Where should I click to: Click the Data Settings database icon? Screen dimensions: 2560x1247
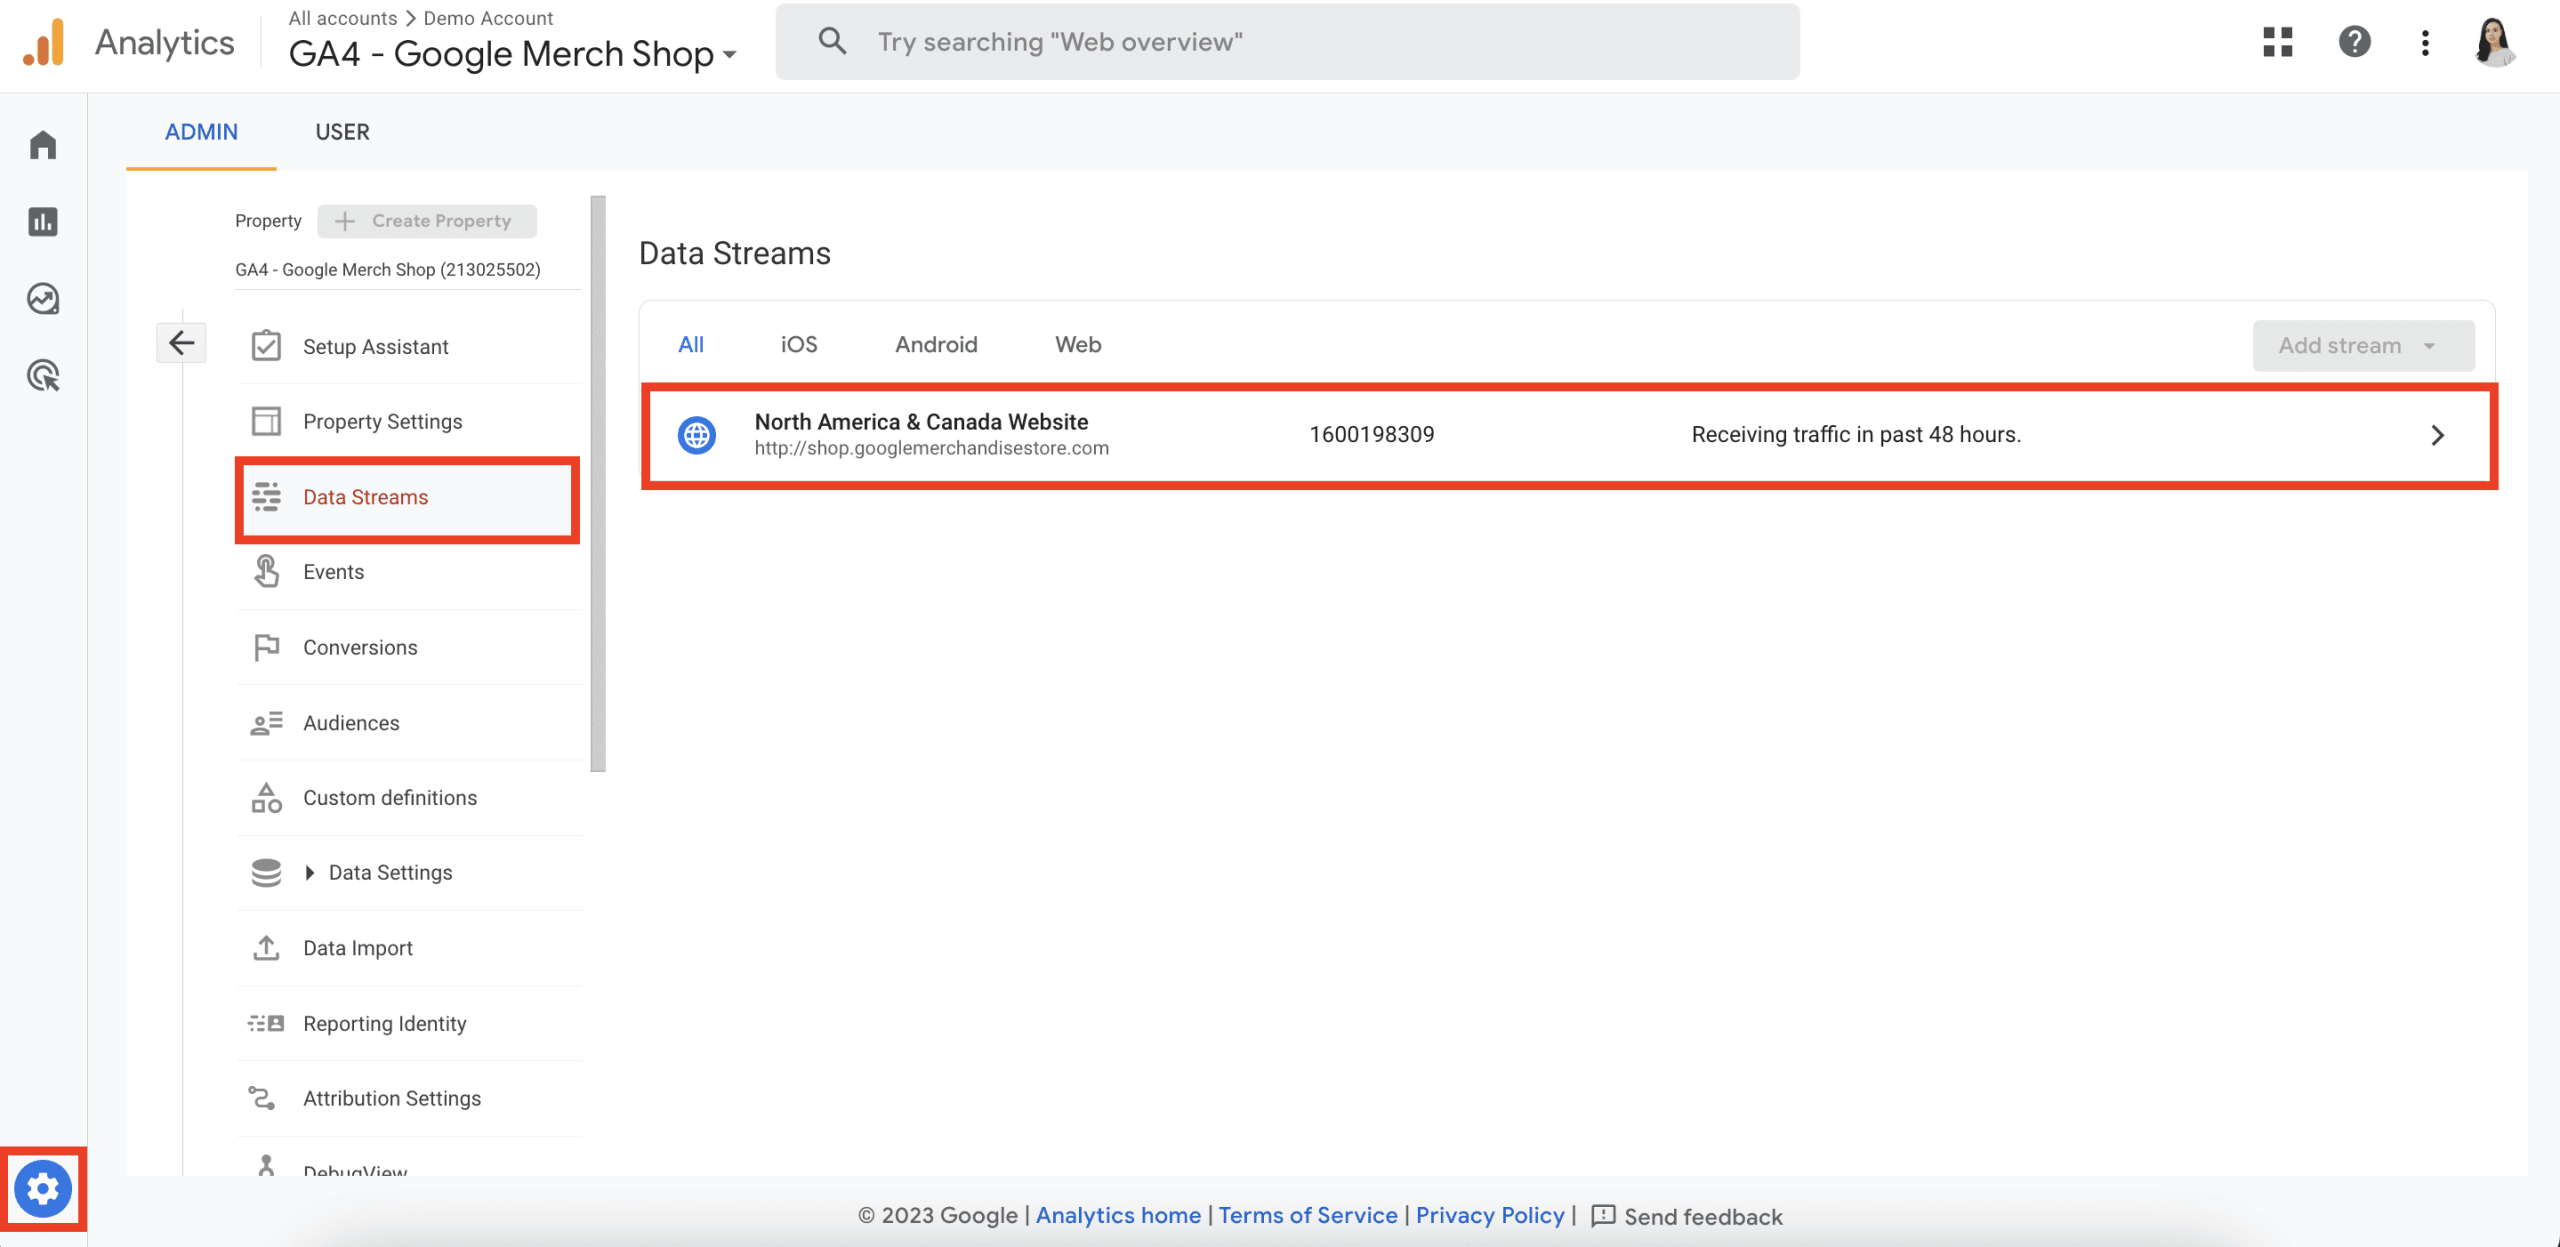coord(266,873)
